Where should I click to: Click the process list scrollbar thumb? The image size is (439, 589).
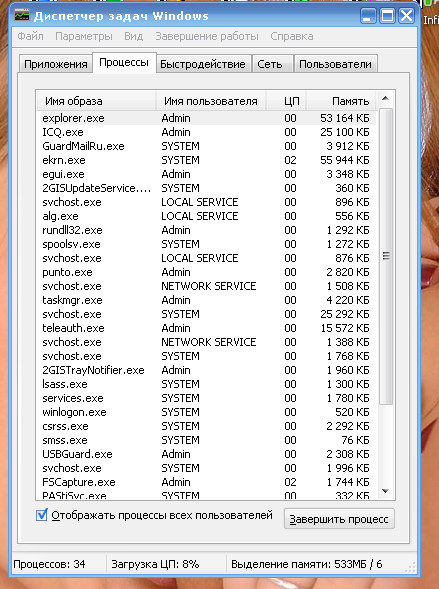pos(385,257)
